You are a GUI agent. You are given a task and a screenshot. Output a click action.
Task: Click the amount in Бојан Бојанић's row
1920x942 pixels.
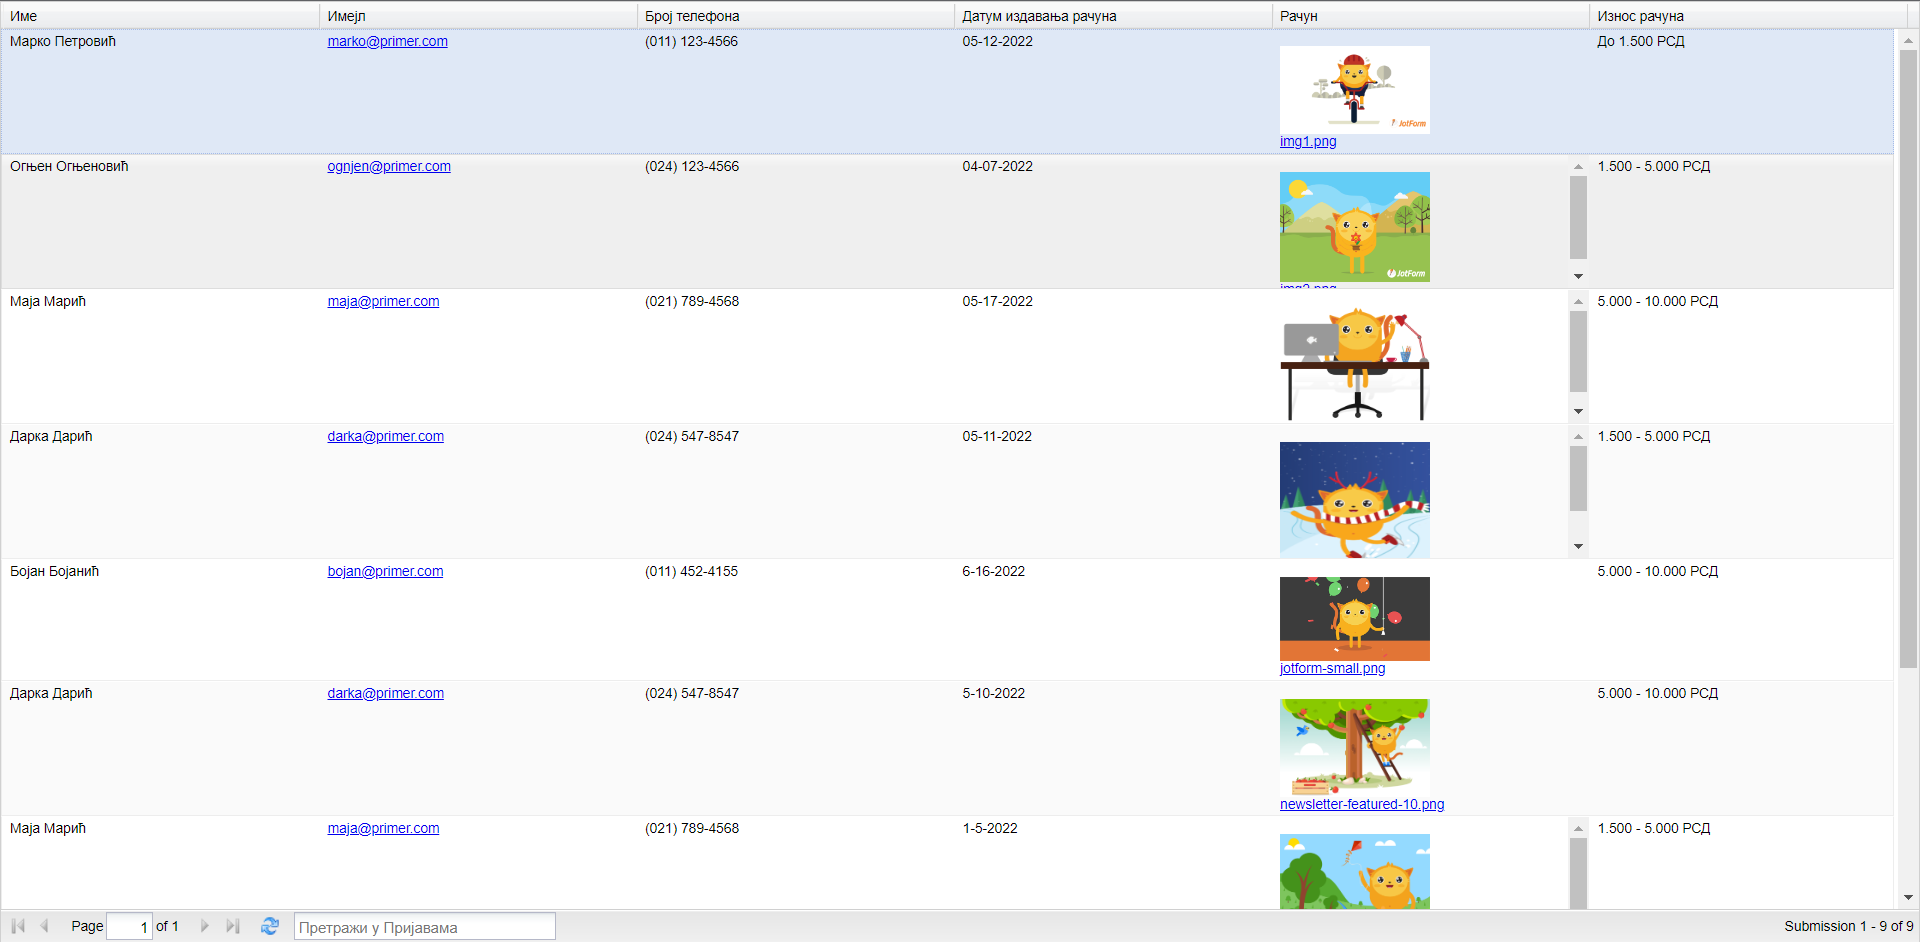[x=1658, y=571]
